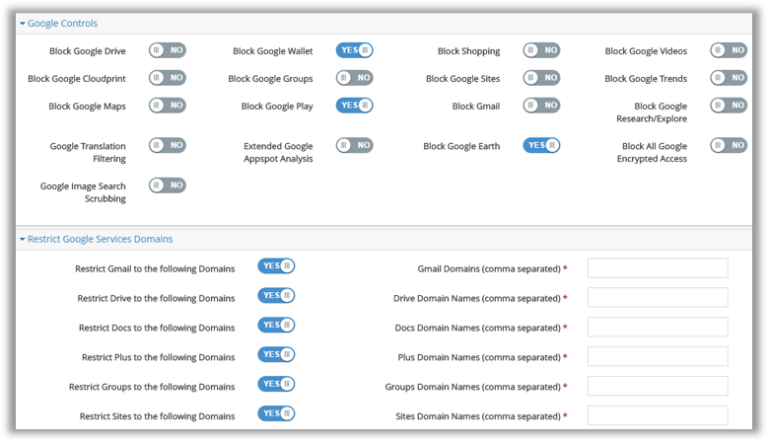
Task: Enable Block Google Cloudprint toggle
Action: coord(167,78)
